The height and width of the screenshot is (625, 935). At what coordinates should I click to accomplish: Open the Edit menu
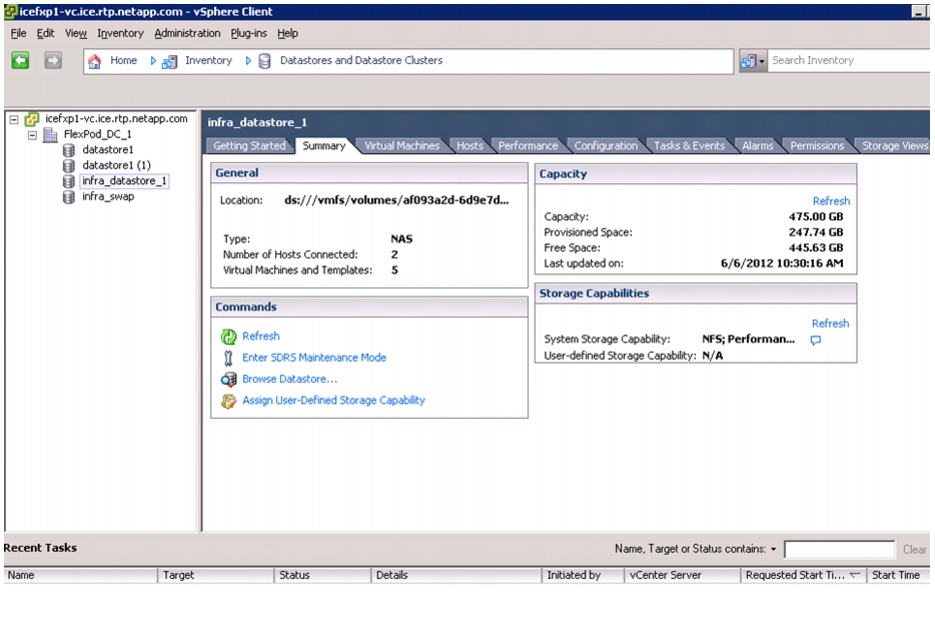[45, 33]
